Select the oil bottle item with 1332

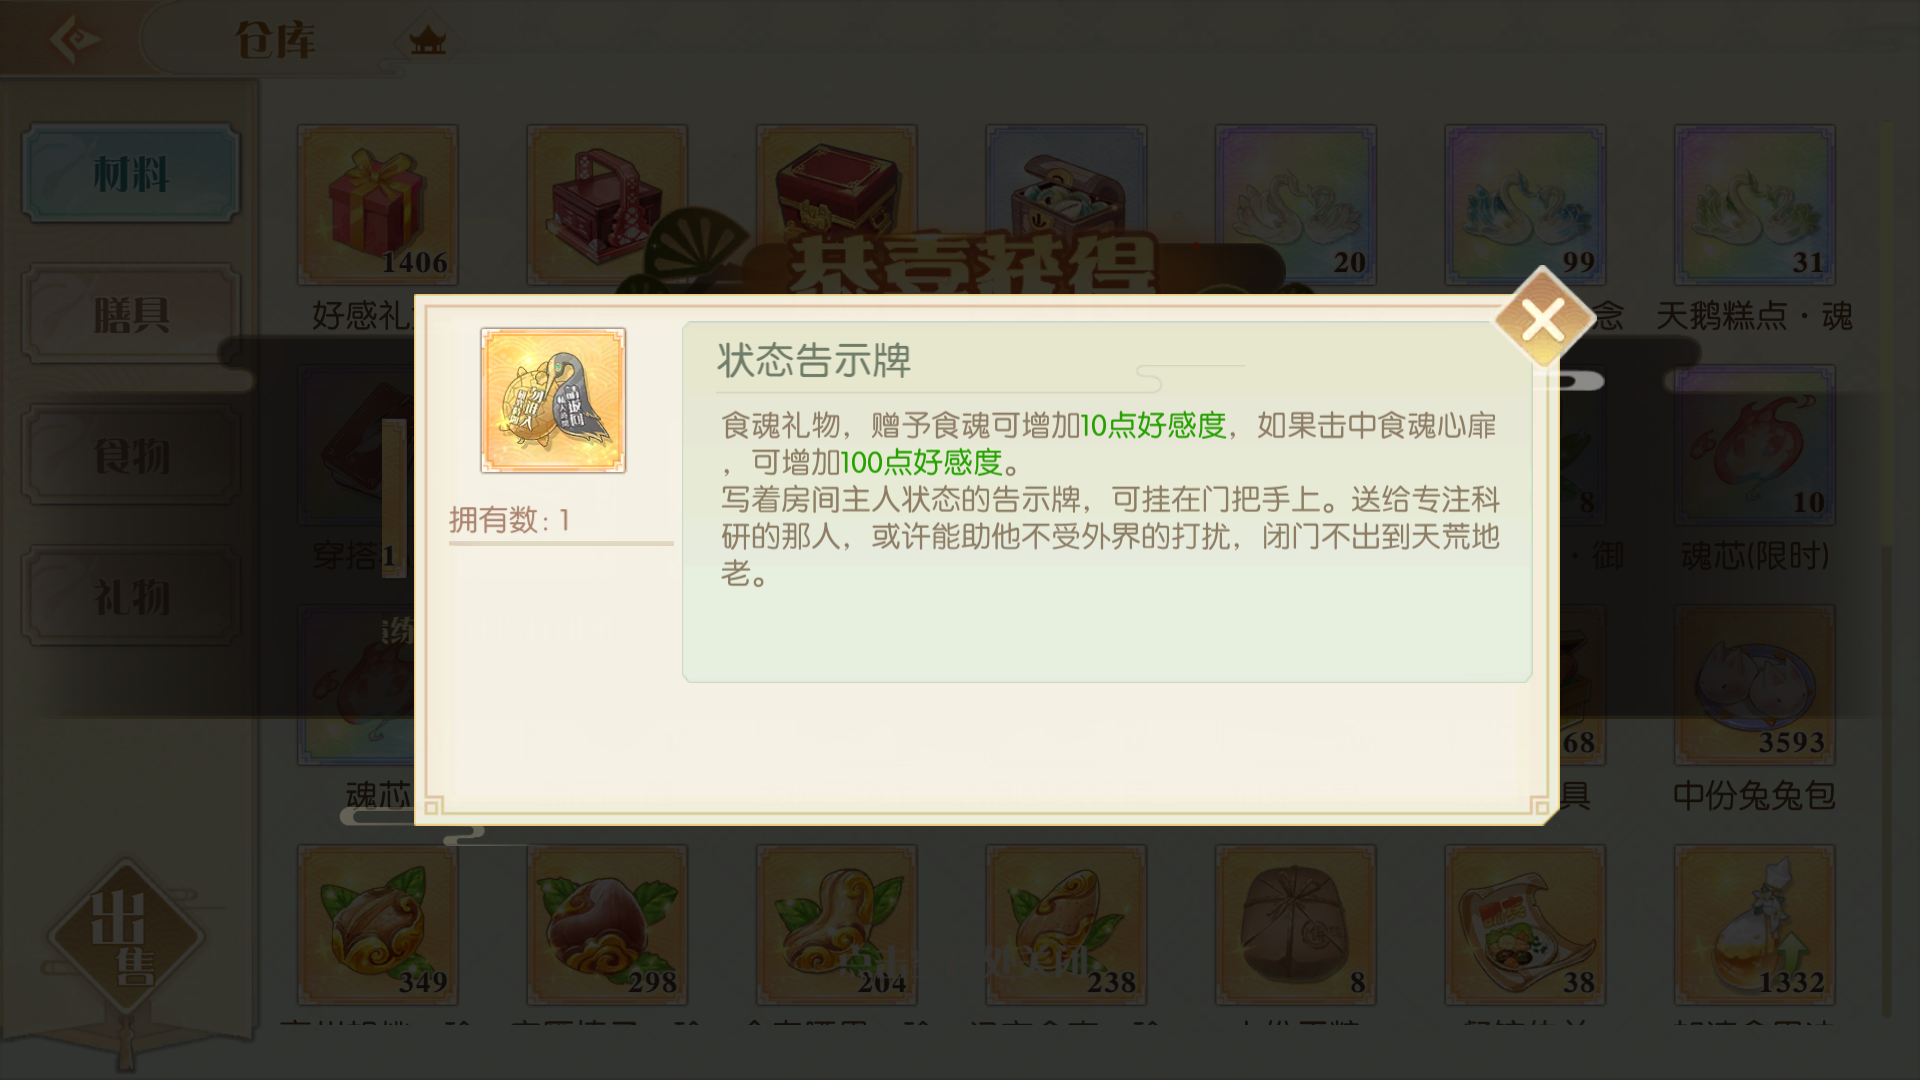click(1754, 925)
